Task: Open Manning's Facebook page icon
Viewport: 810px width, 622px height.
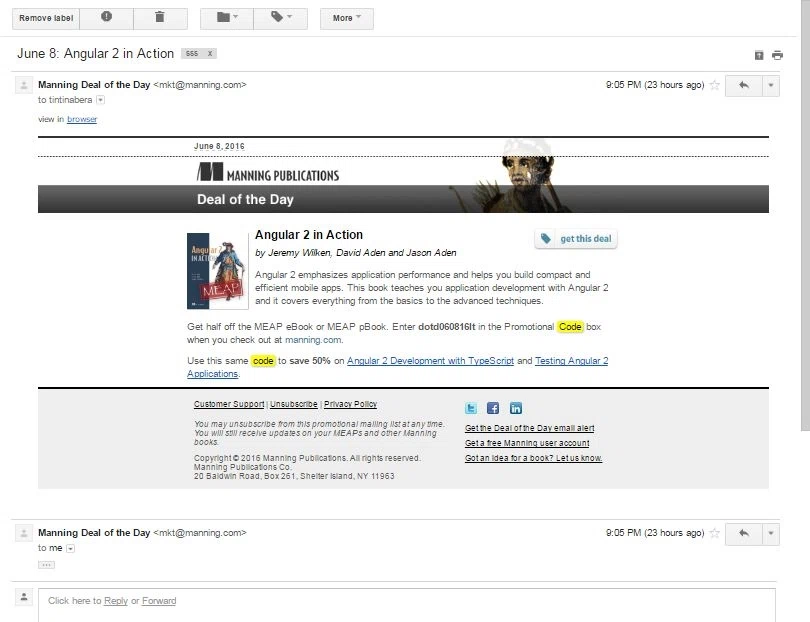Action: [x=493, y=408]
